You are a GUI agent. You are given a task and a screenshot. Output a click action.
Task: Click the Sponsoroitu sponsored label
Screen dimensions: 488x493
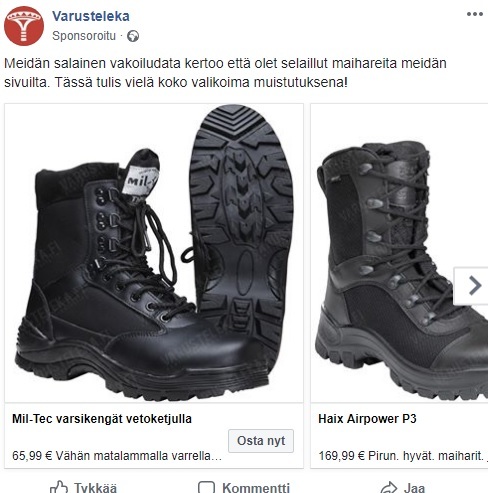[84, 36]
